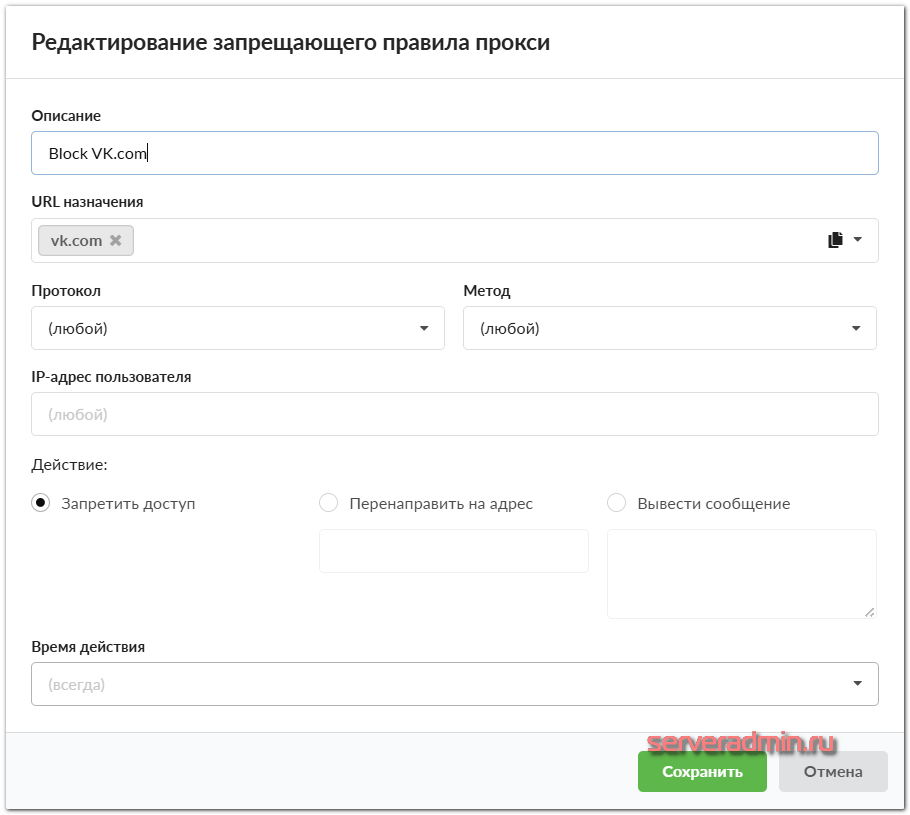Click the 'IP-адрес пользователя' input field

pos(454,414)
